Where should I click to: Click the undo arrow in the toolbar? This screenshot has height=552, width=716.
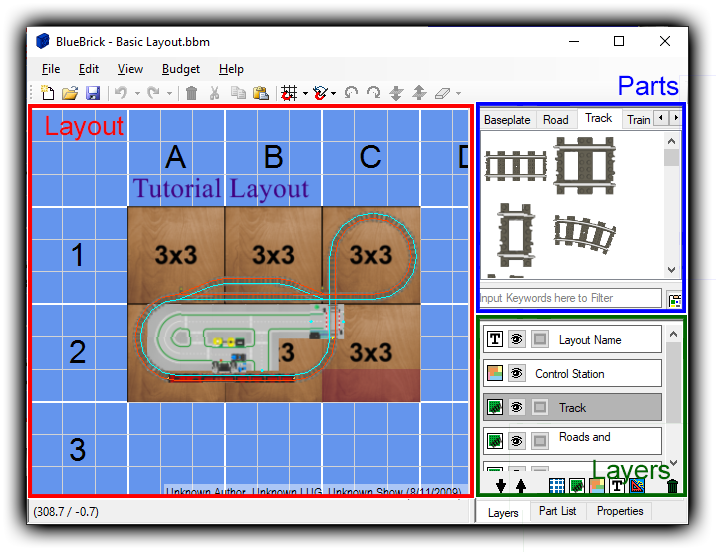(121, 93)
